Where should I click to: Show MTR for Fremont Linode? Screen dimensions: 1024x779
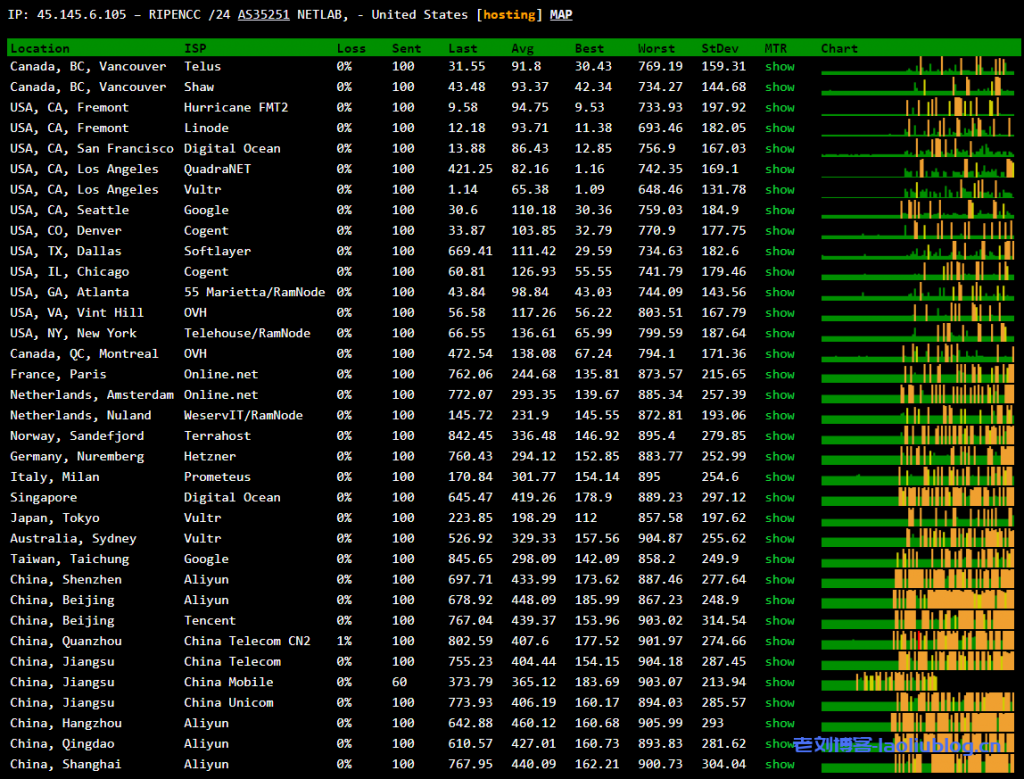(x=779, y=128)
